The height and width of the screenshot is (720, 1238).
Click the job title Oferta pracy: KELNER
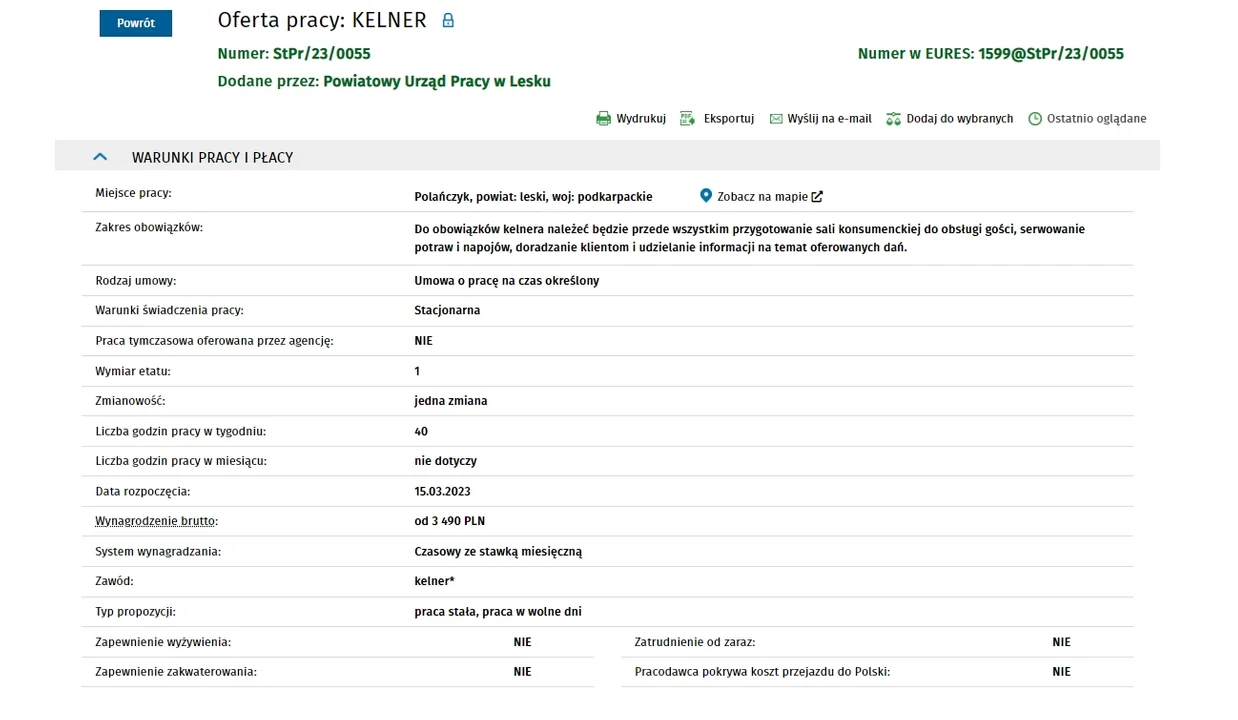[x=322, y=20]
